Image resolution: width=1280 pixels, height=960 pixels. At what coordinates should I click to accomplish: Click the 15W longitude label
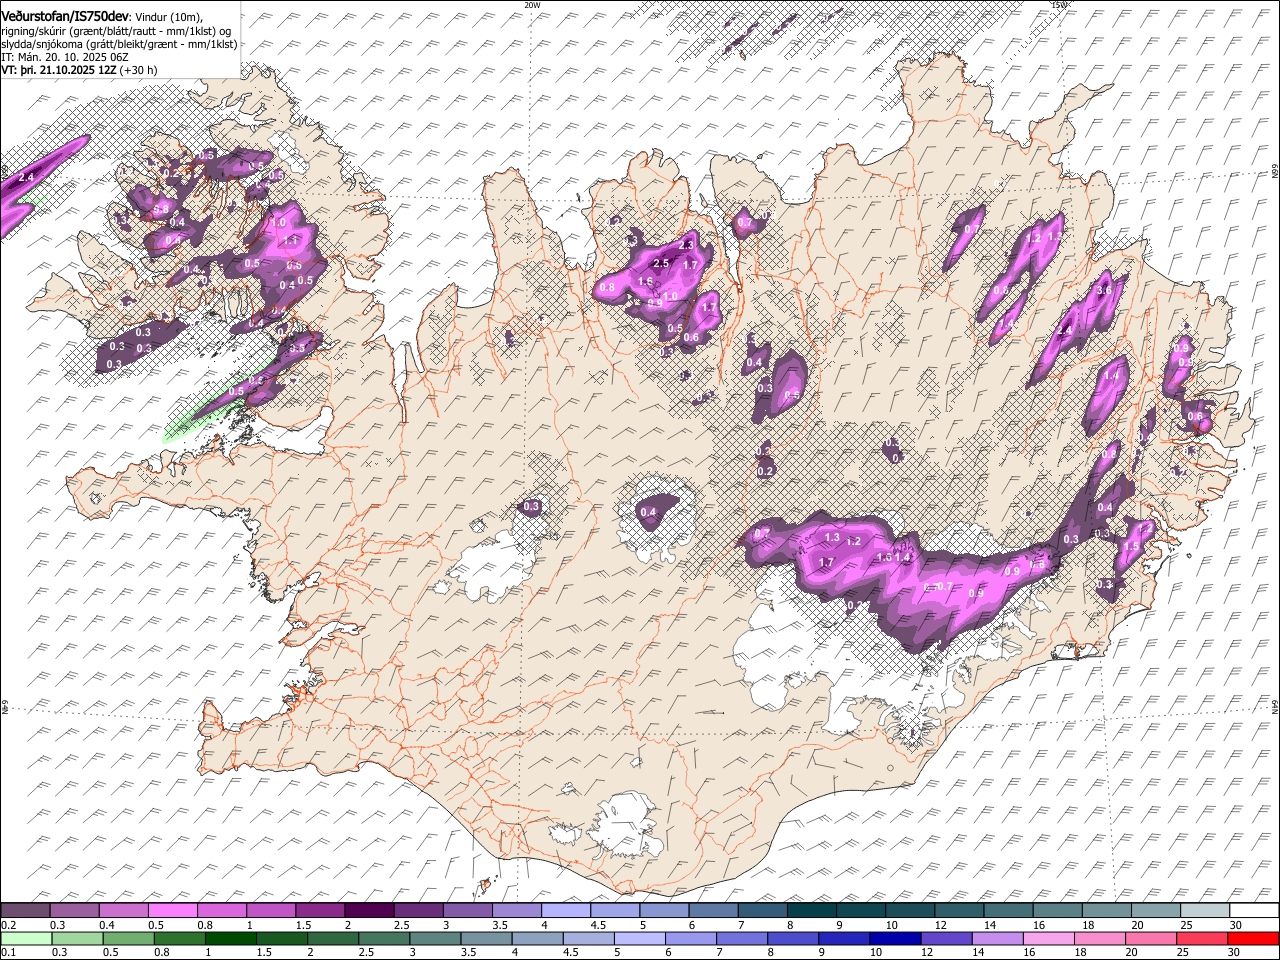coord(1060,5)
